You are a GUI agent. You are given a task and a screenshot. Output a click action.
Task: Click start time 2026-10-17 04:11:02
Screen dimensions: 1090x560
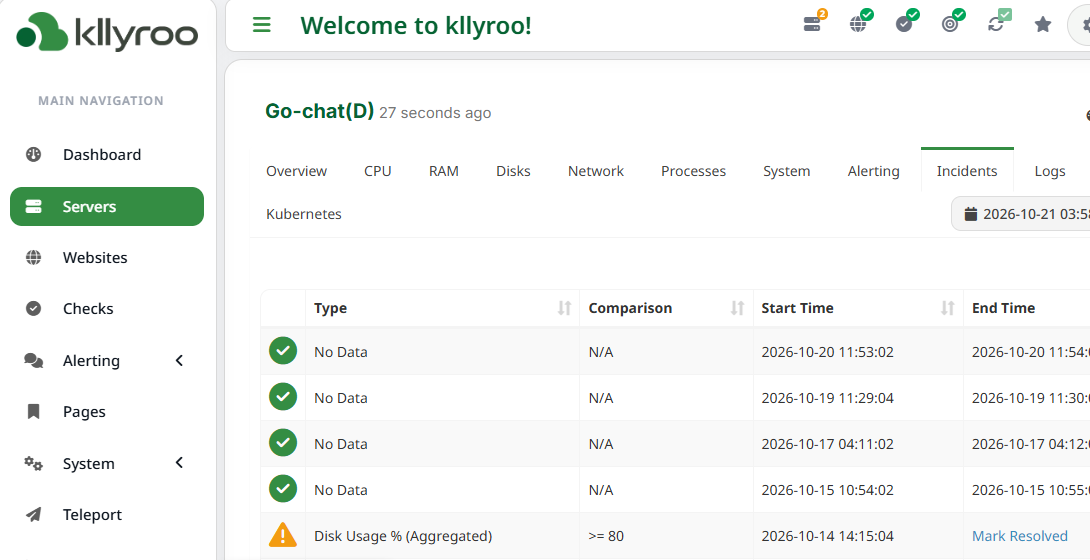click(827, 443)
